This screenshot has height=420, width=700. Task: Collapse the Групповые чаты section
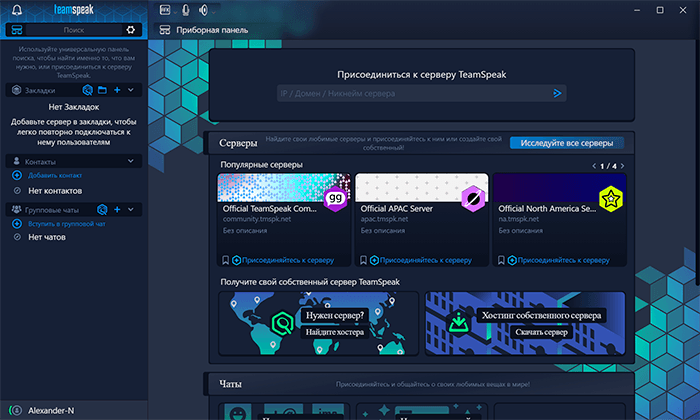pos(131,209)
